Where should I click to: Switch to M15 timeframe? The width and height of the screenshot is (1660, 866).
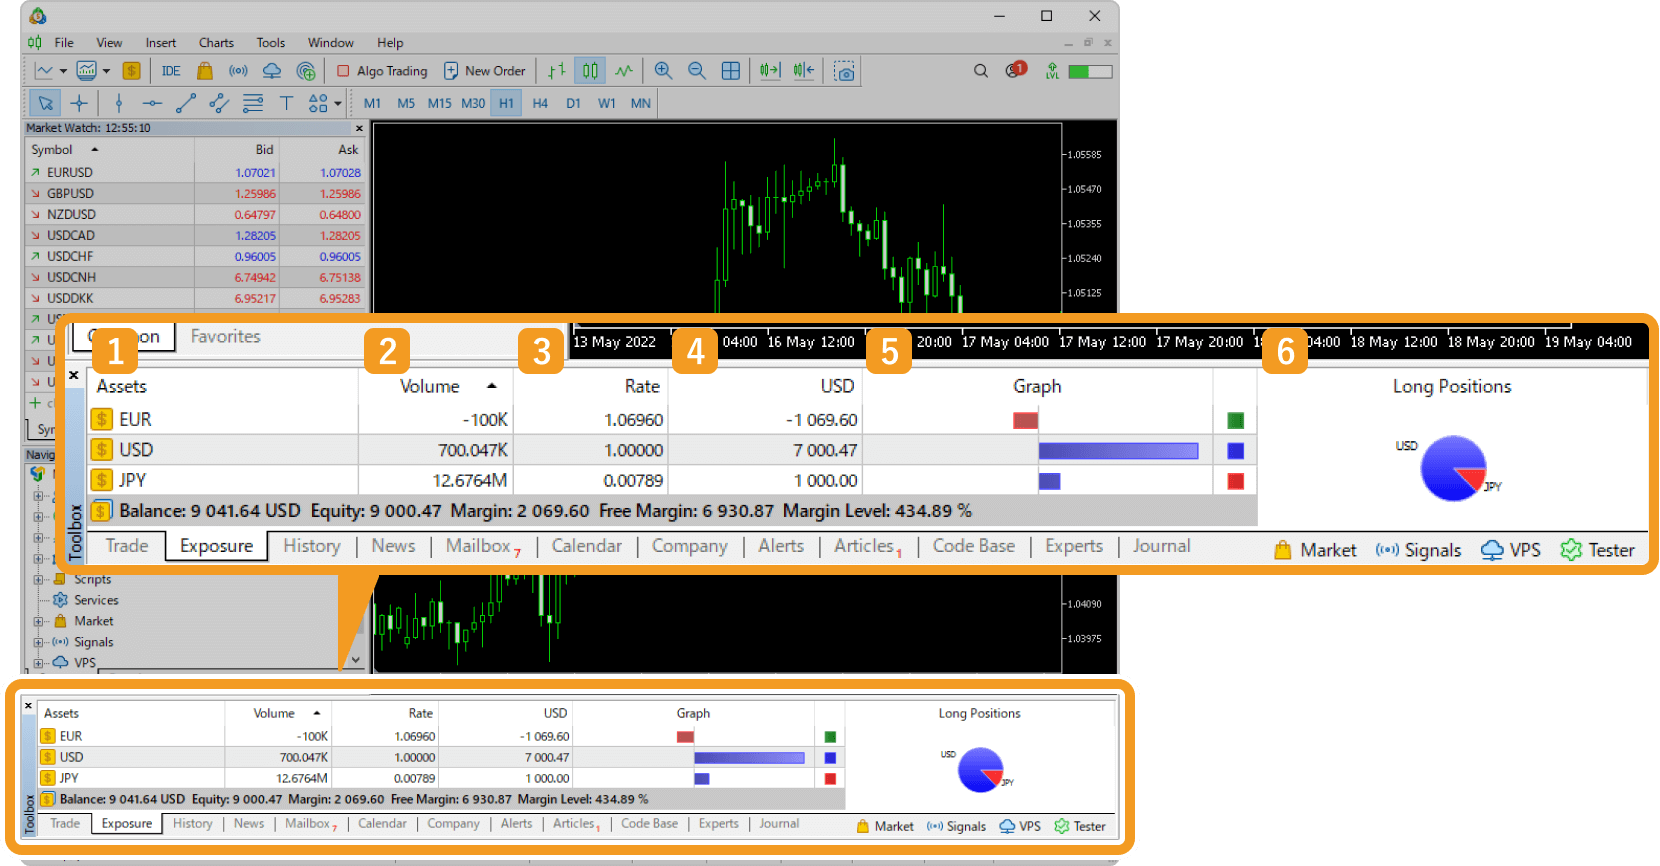point(440,103)
